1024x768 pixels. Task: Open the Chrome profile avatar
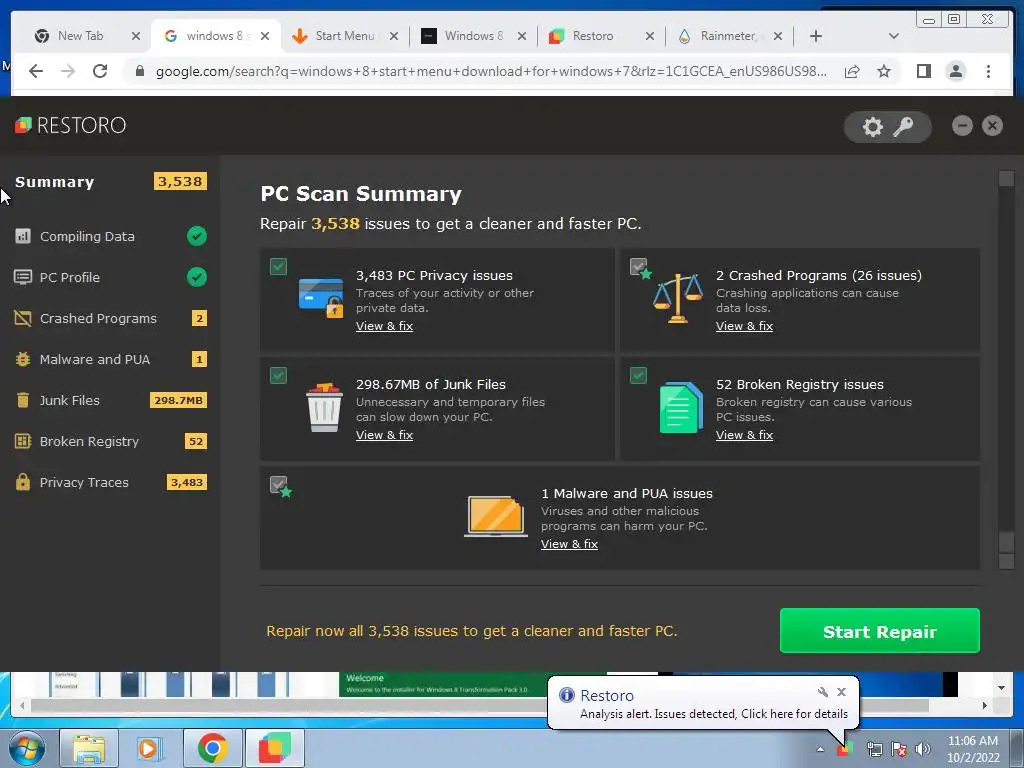tap(955, 71)
